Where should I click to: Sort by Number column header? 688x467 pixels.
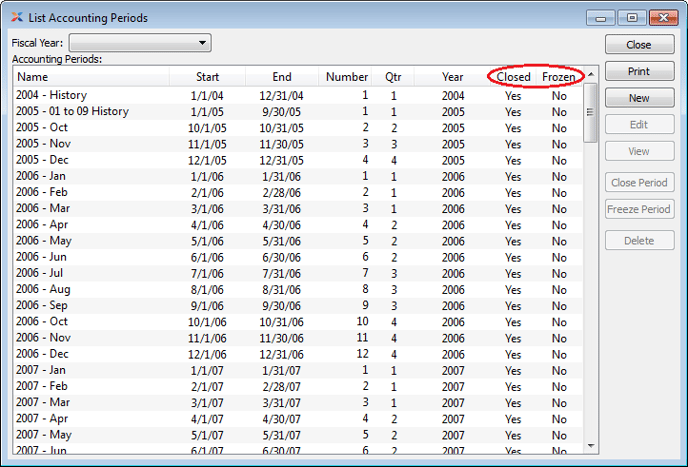(347, 77)
